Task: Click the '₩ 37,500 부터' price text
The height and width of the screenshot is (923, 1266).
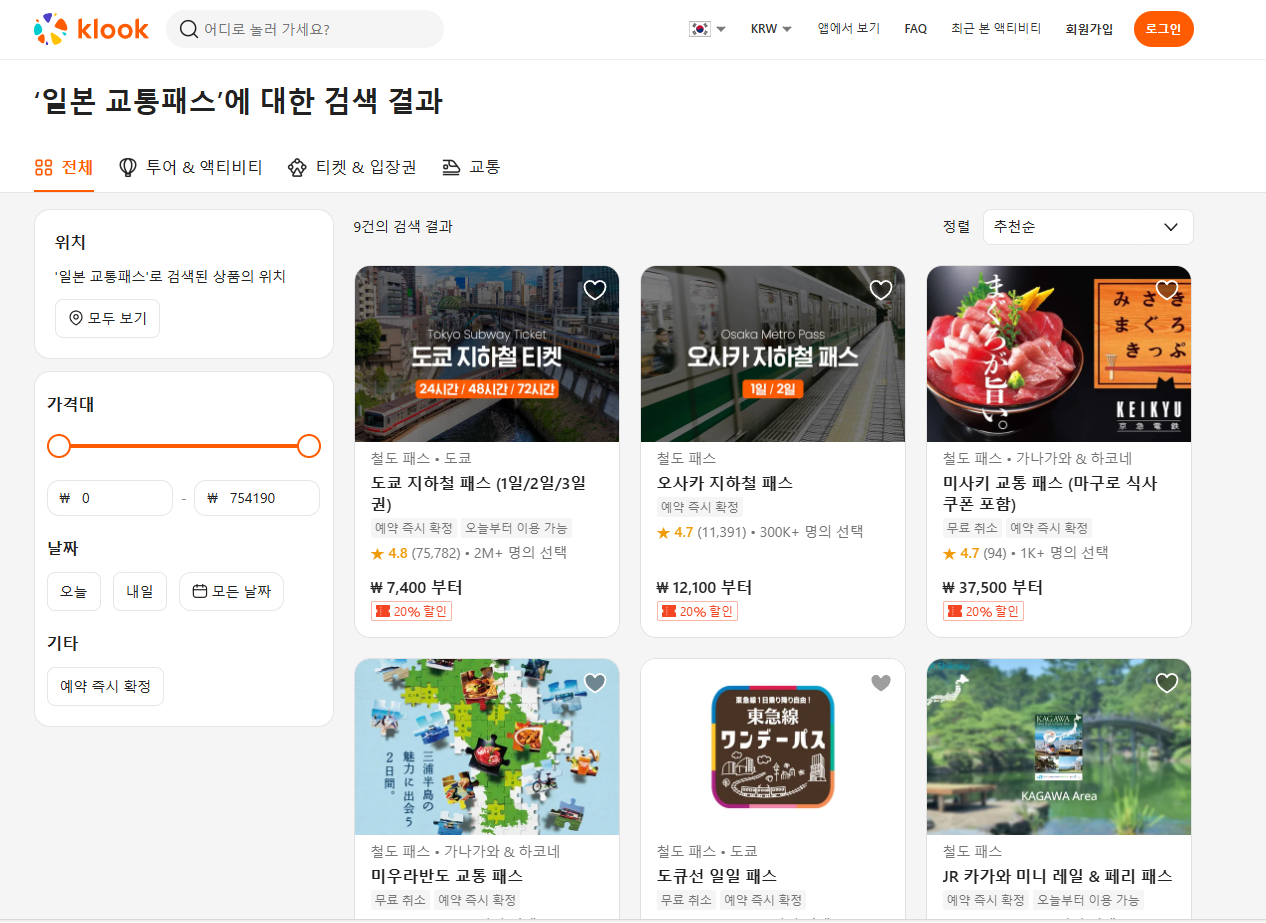Action: point(993,587)
